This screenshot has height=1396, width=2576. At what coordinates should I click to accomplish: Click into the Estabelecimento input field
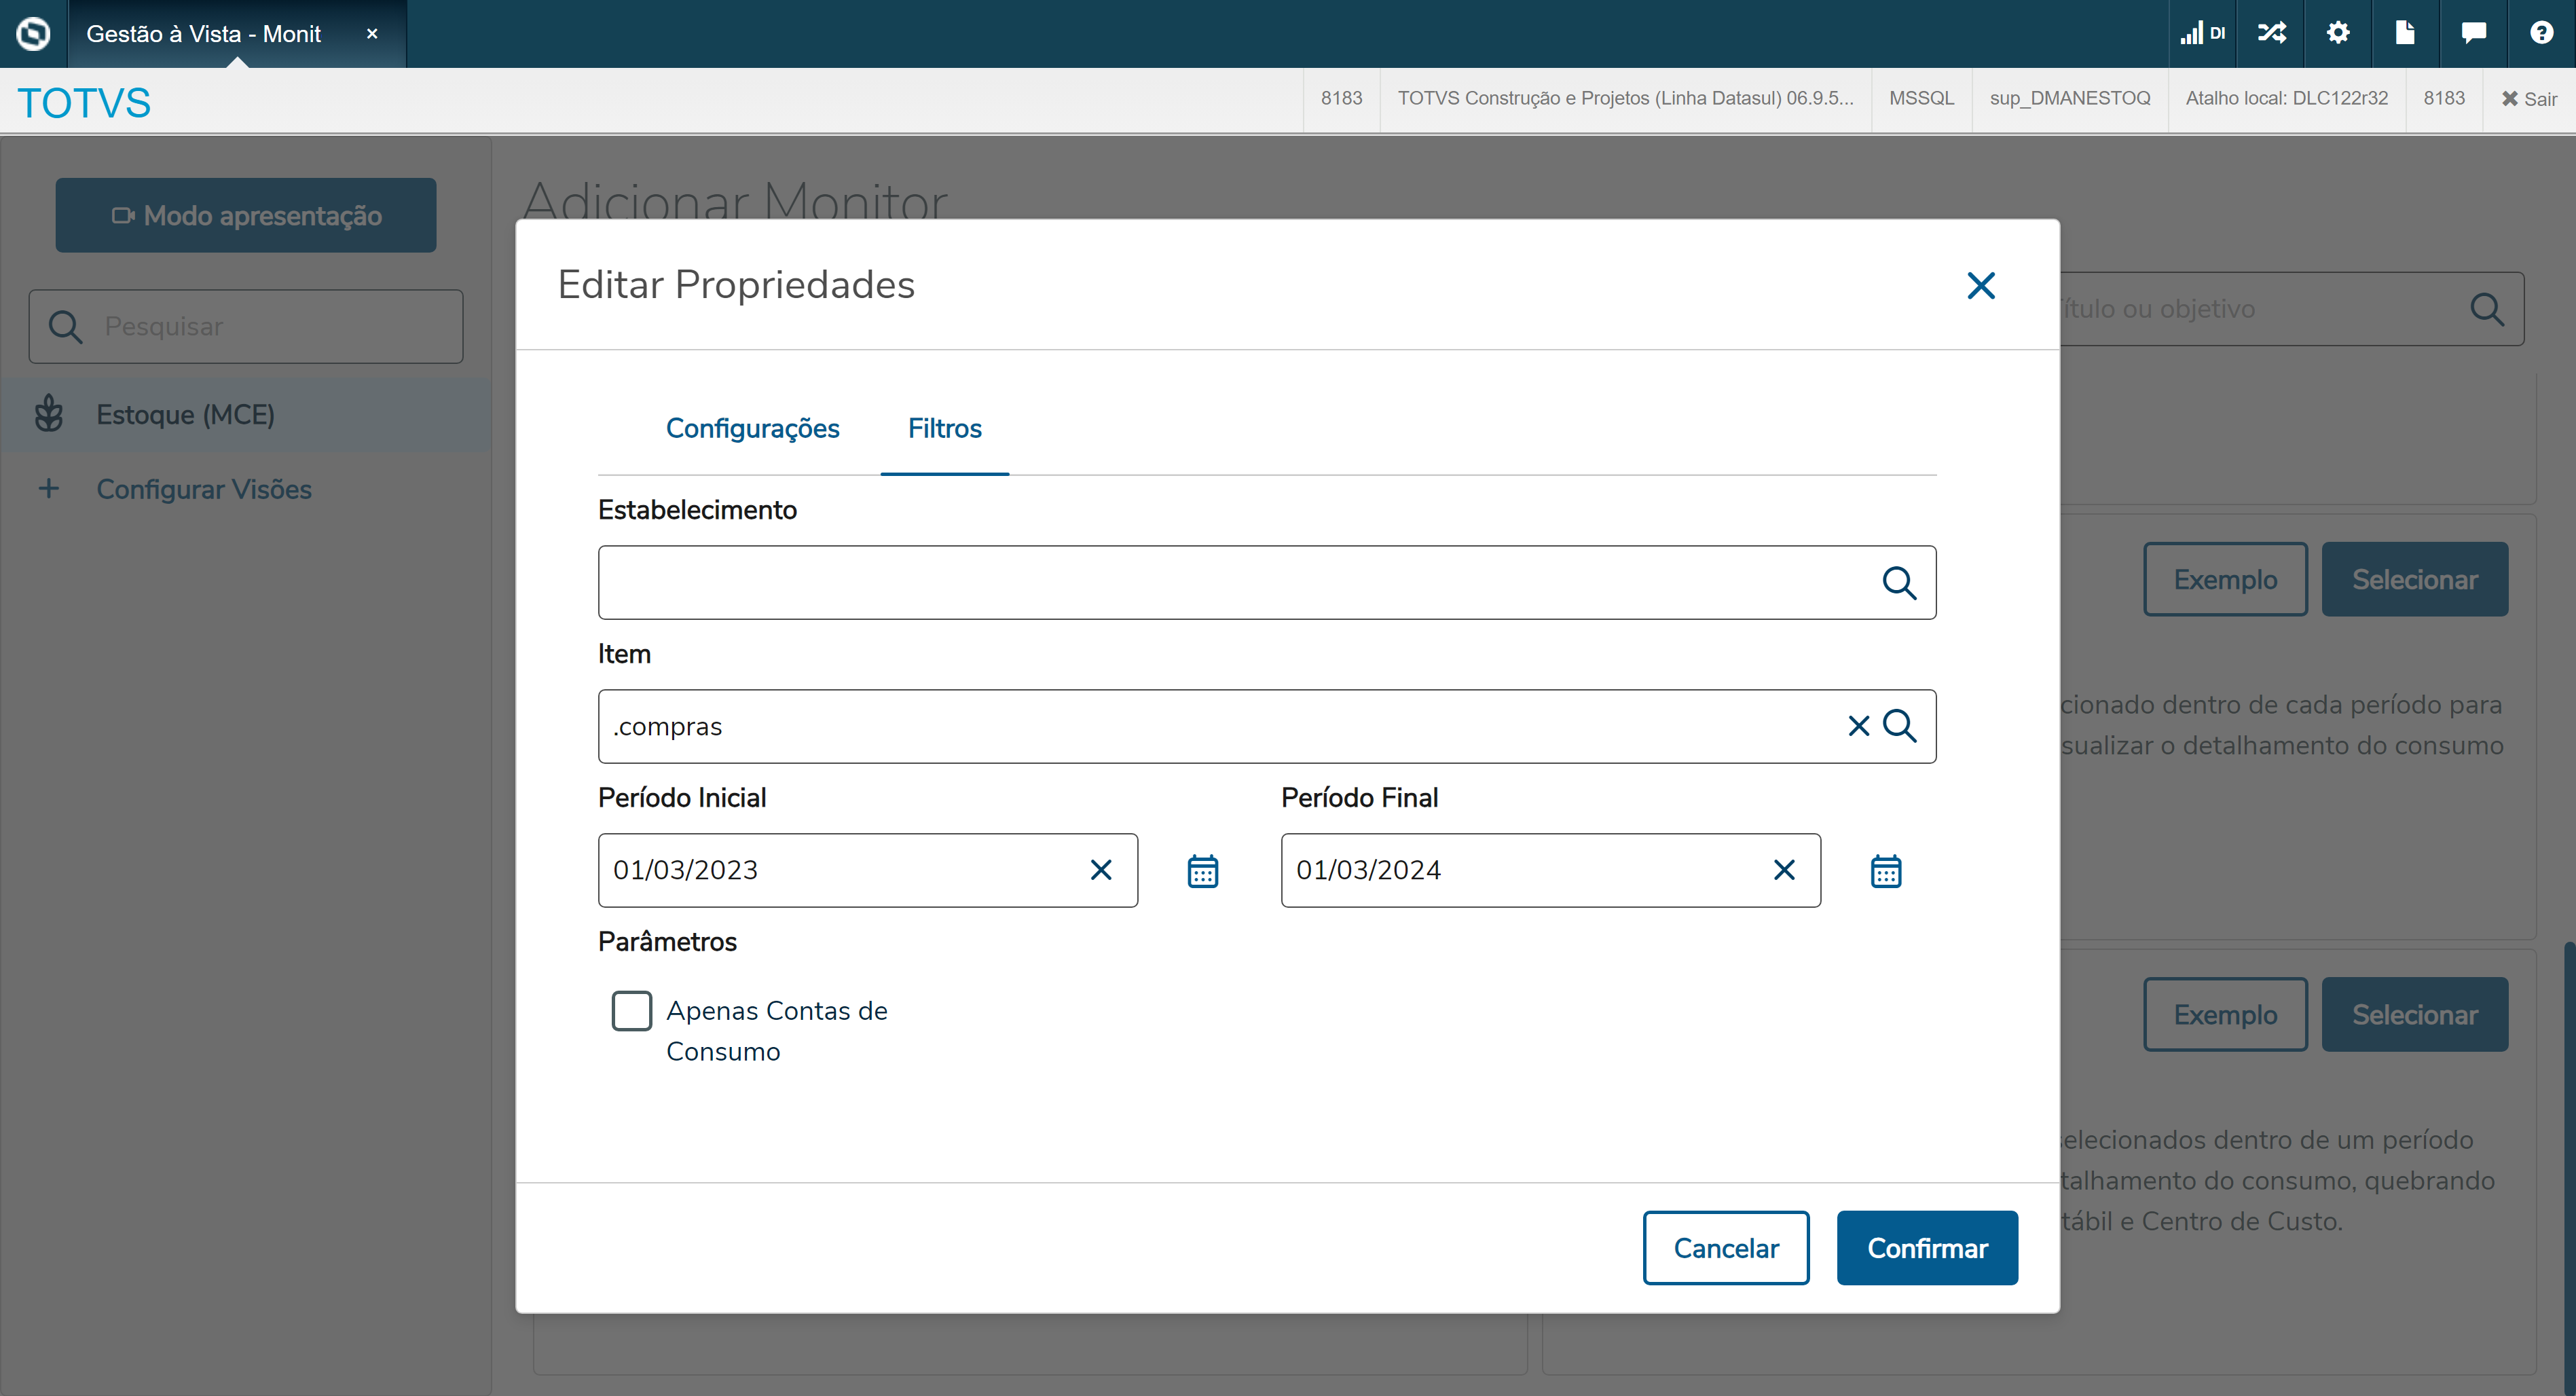[1230, 582]
